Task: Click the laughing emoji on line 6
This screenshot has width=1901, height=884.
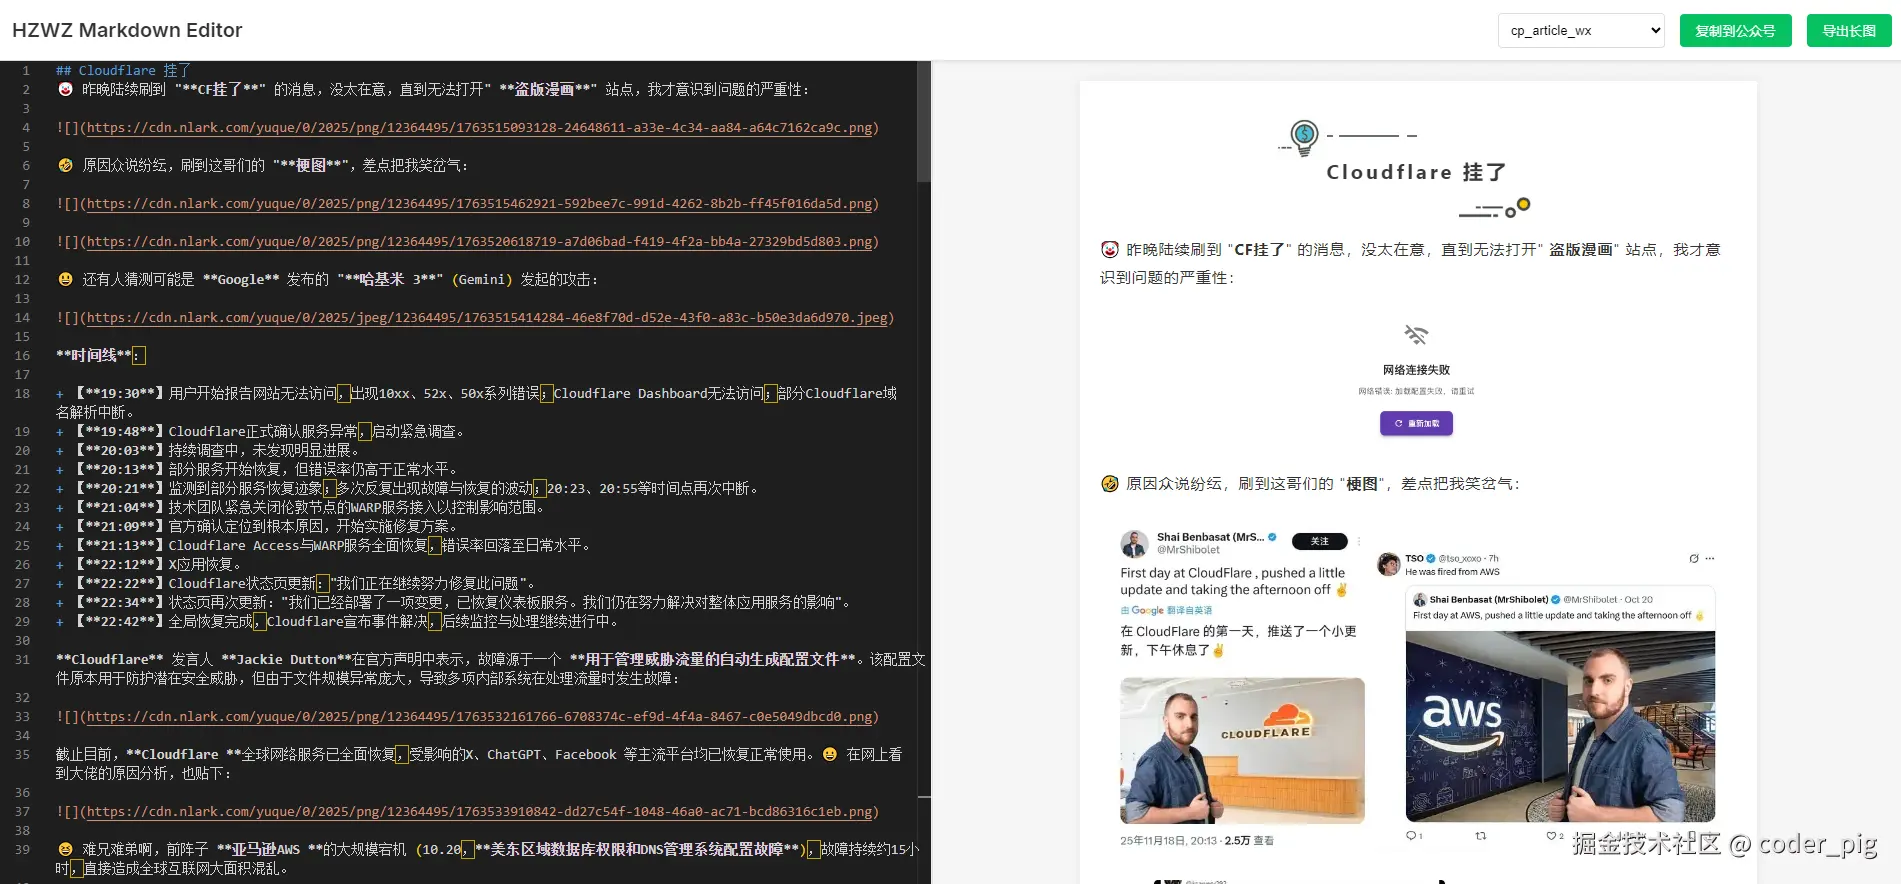Action: coord(65,166)
